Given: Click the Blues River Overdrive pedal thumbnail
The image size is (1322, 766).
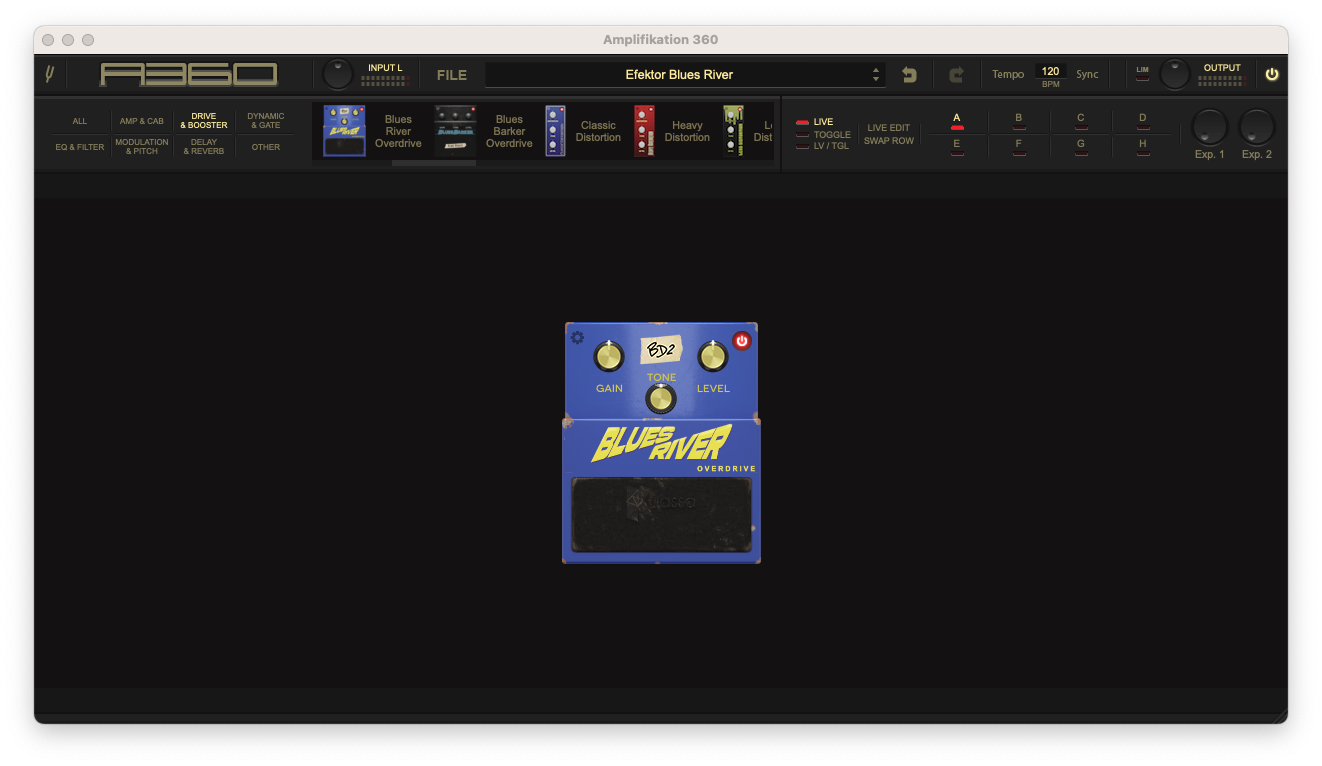Looking at the screenshot, I should click(344, 131).
